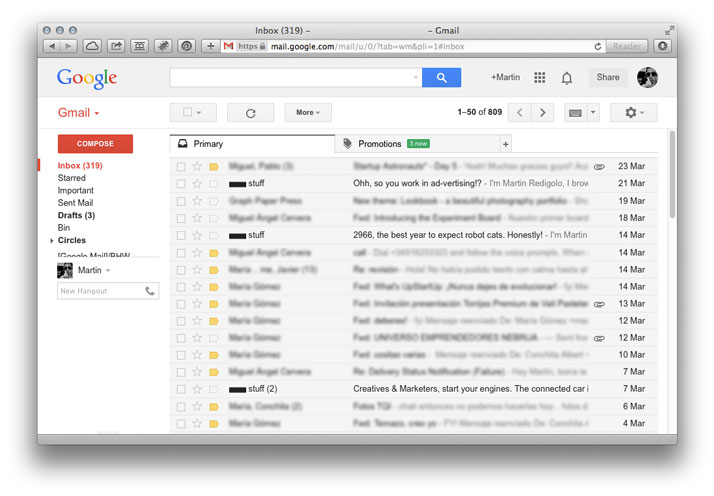Check the 10 Mar email checkbox
The height and width of the screenshot is (496, 714).
pyautogui.click(x=181, y=355)
